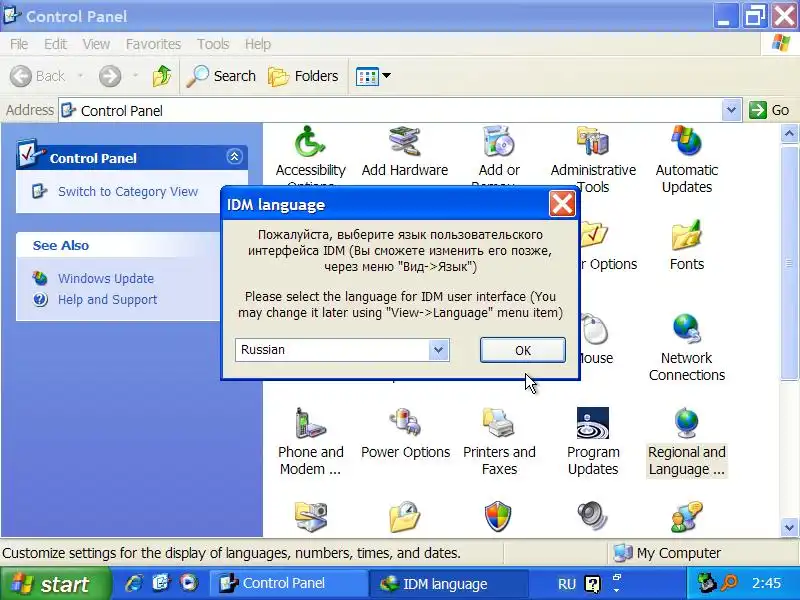
Task: Open the Help menu
Action: [258, 44]
